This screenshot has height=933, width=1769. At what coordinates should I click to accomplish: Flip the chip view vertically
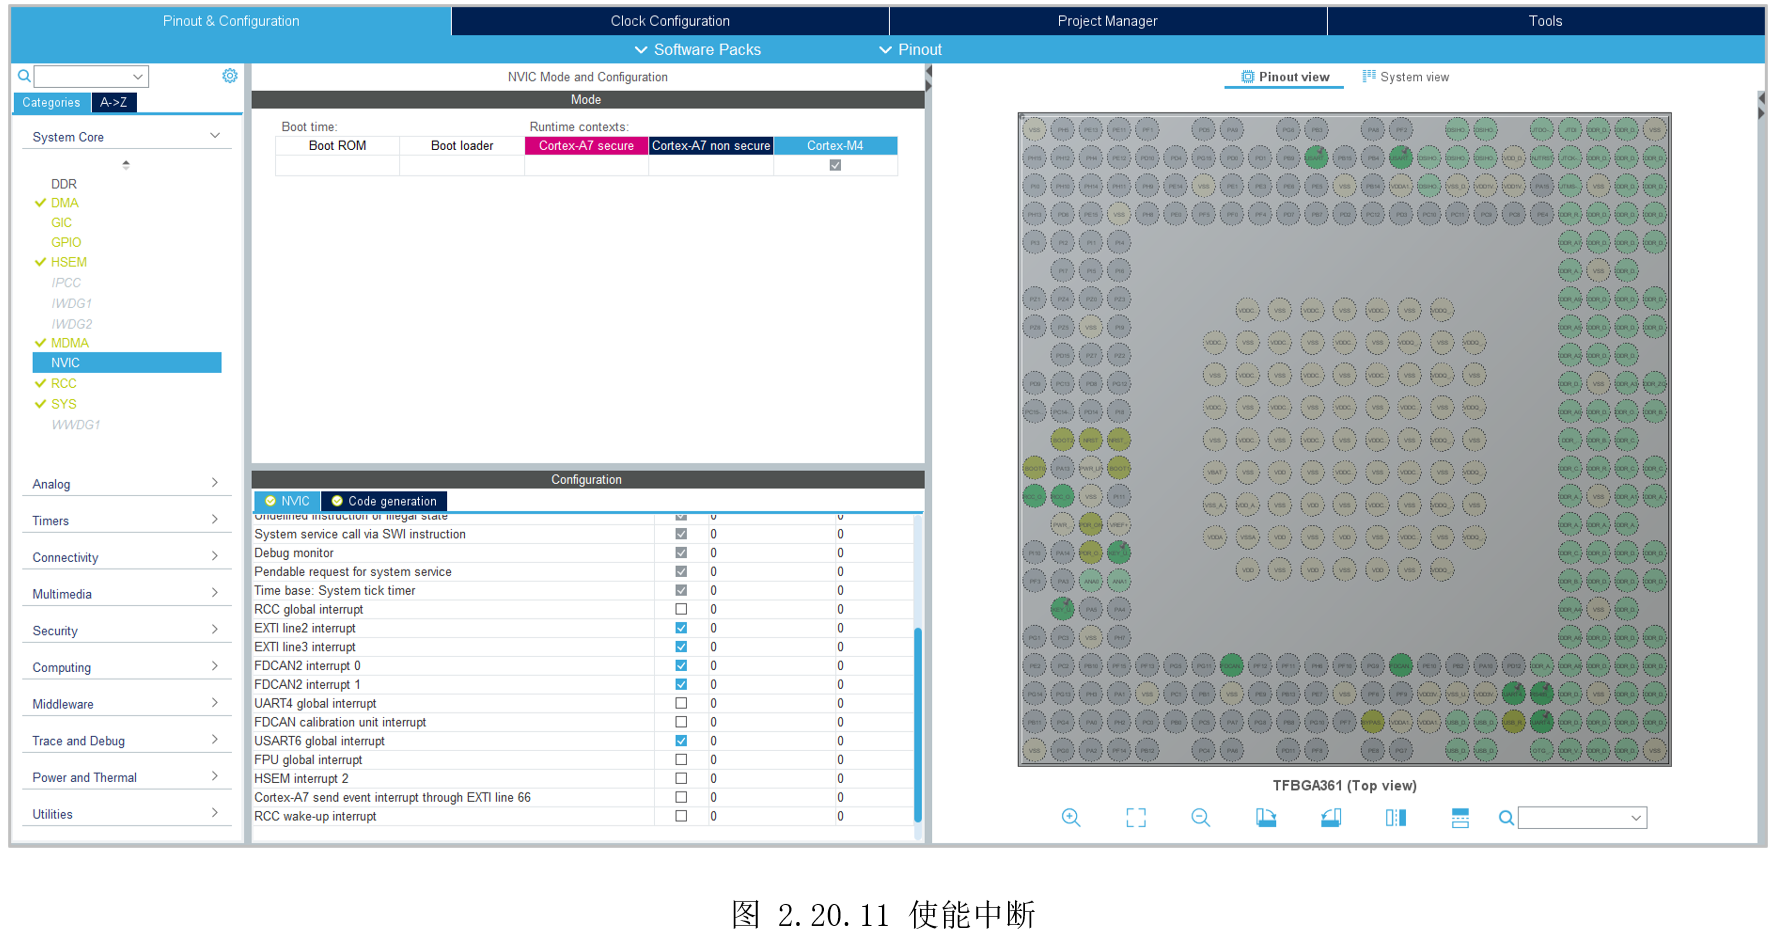[1460, 818]
